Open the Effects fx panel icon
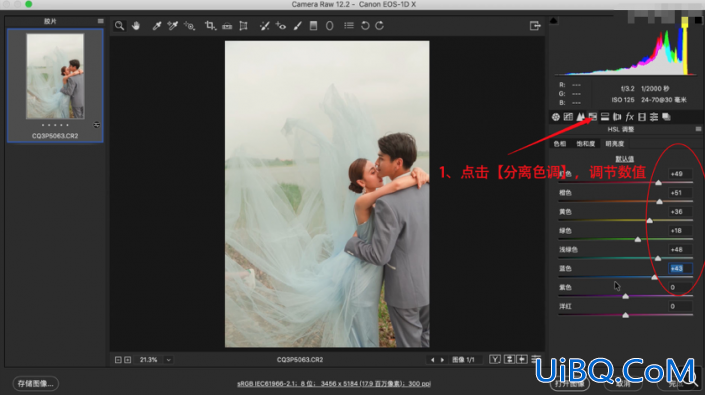 [629, 117]
